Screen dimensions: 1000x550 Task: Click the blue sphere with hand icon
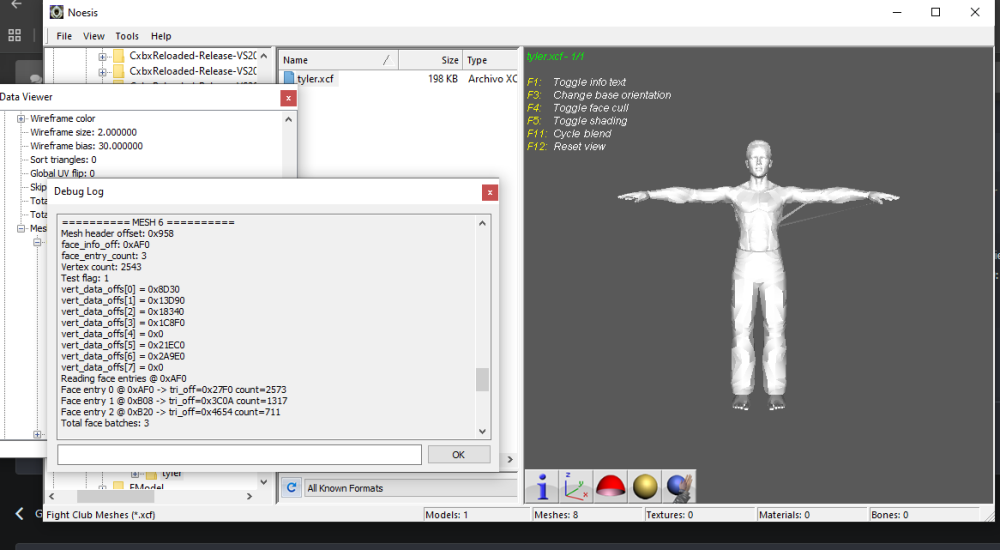point(679,487)
